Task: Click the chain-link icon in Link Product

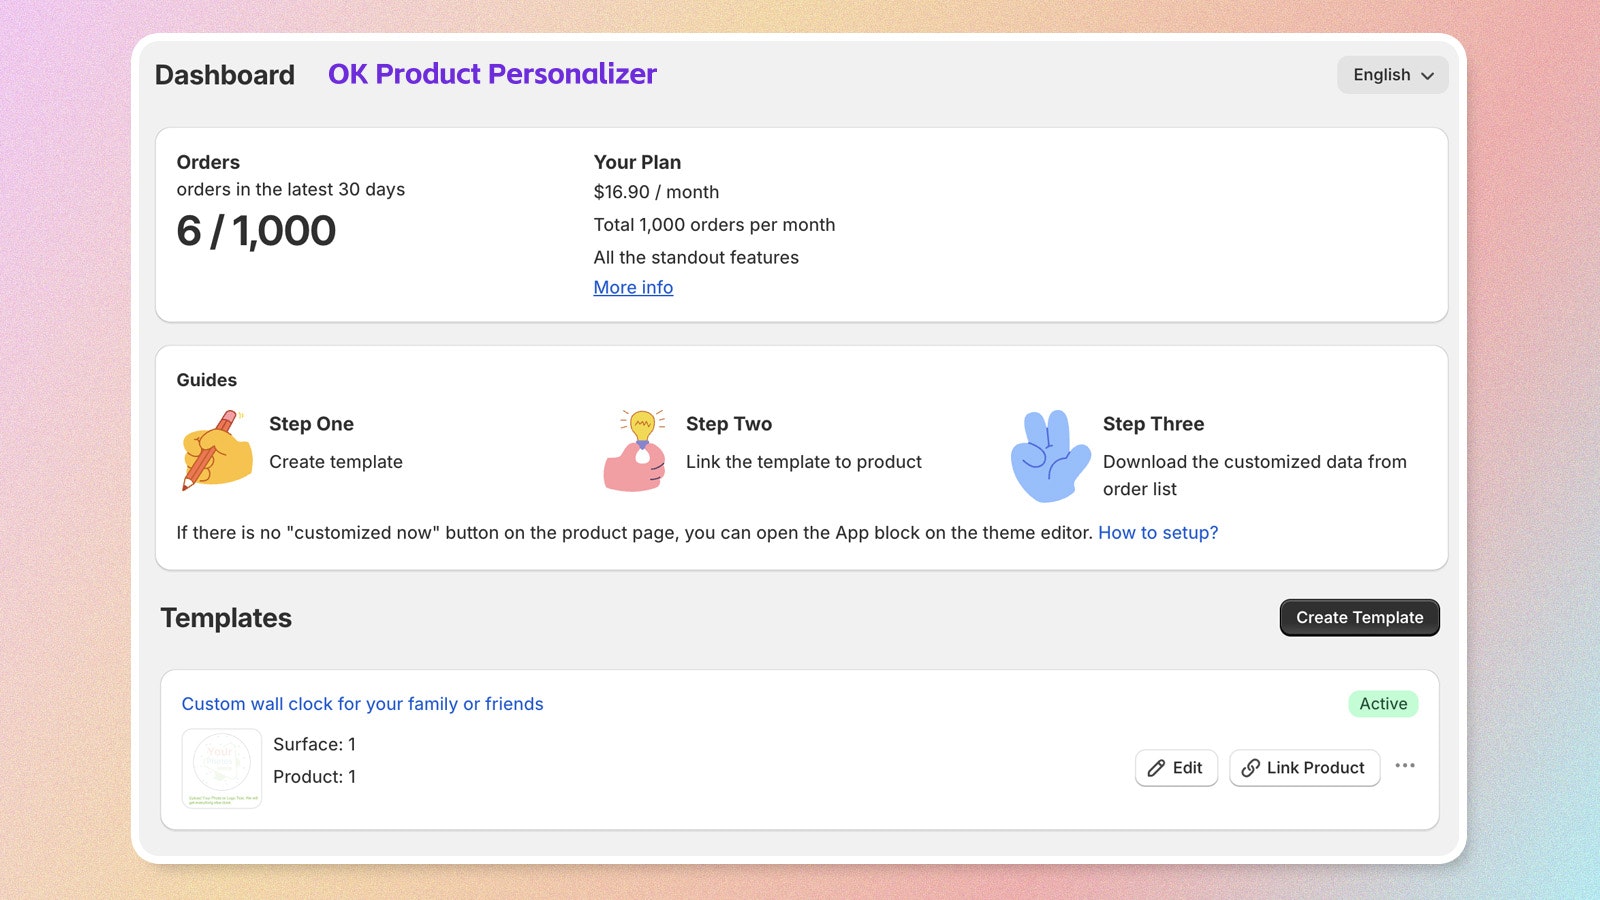Action: tap(1250, 768)
